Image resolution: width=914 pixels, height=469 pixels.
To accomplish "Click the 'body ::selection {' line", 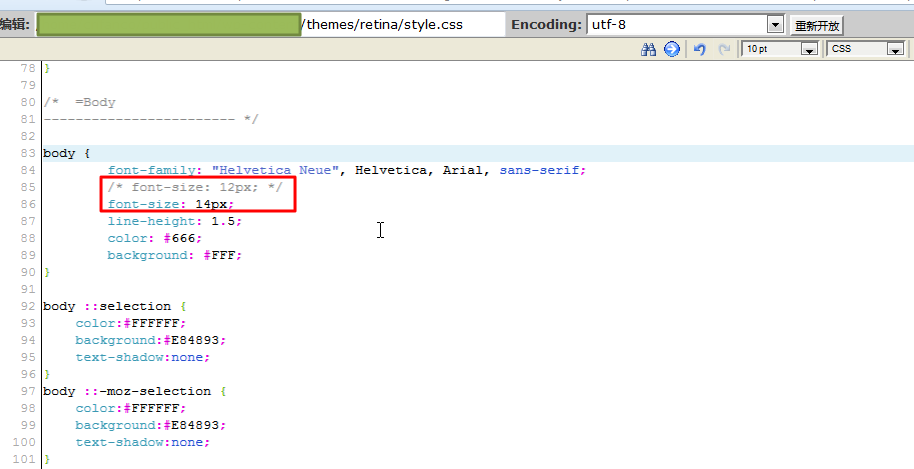I will tap(115, 306).
